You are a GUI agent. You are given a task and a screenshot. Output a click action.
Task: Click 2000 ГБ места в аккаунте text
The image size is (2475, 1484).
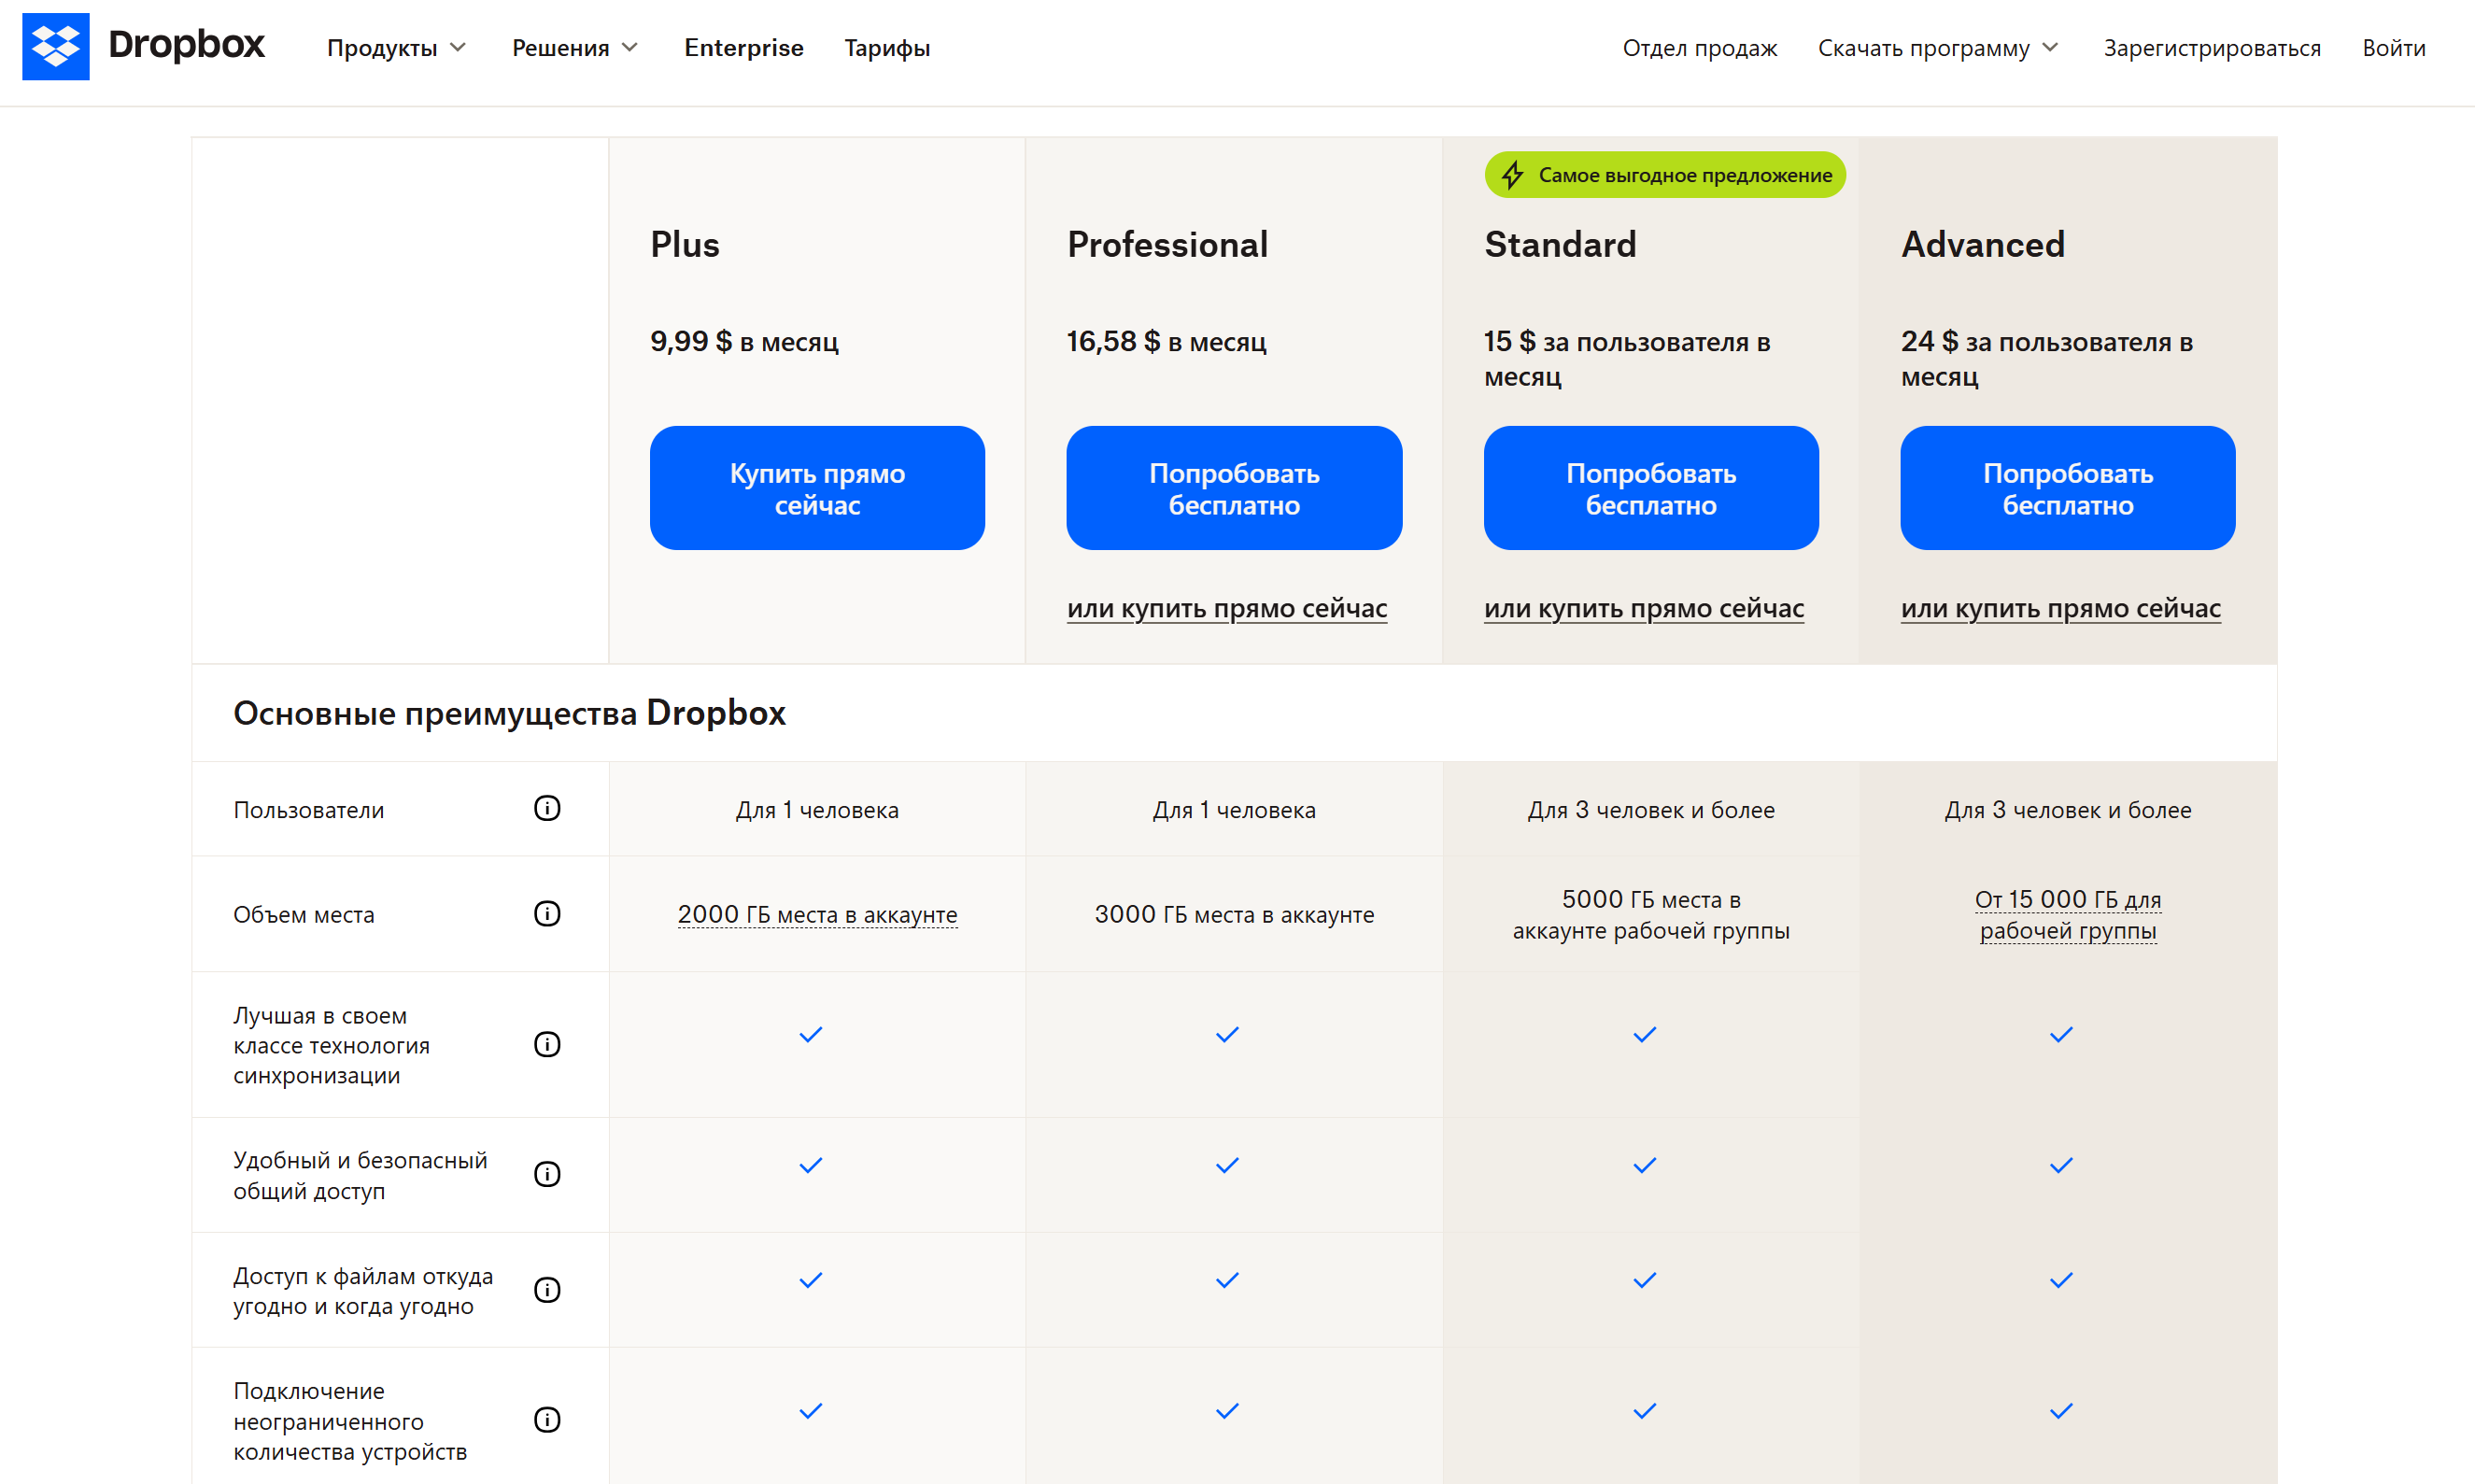(x=817, y=914)
